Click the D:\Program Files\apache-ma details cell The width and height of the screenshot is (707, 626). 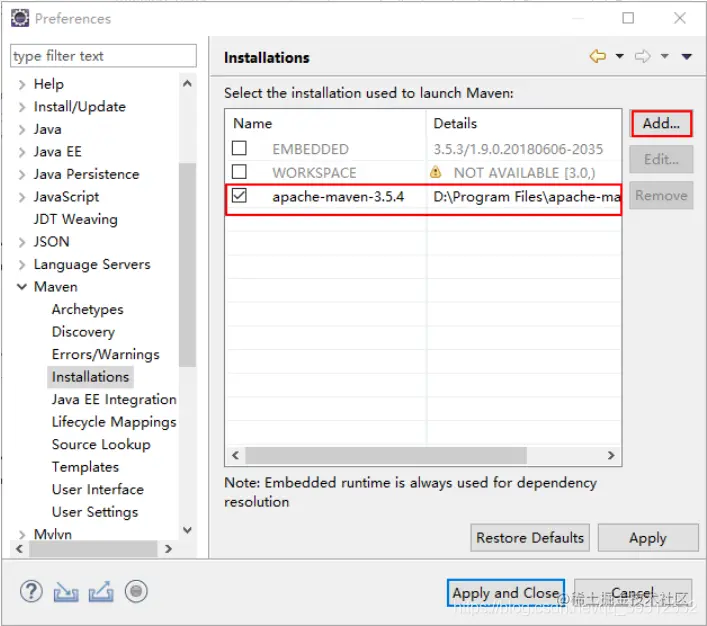(x=527, y=197)
